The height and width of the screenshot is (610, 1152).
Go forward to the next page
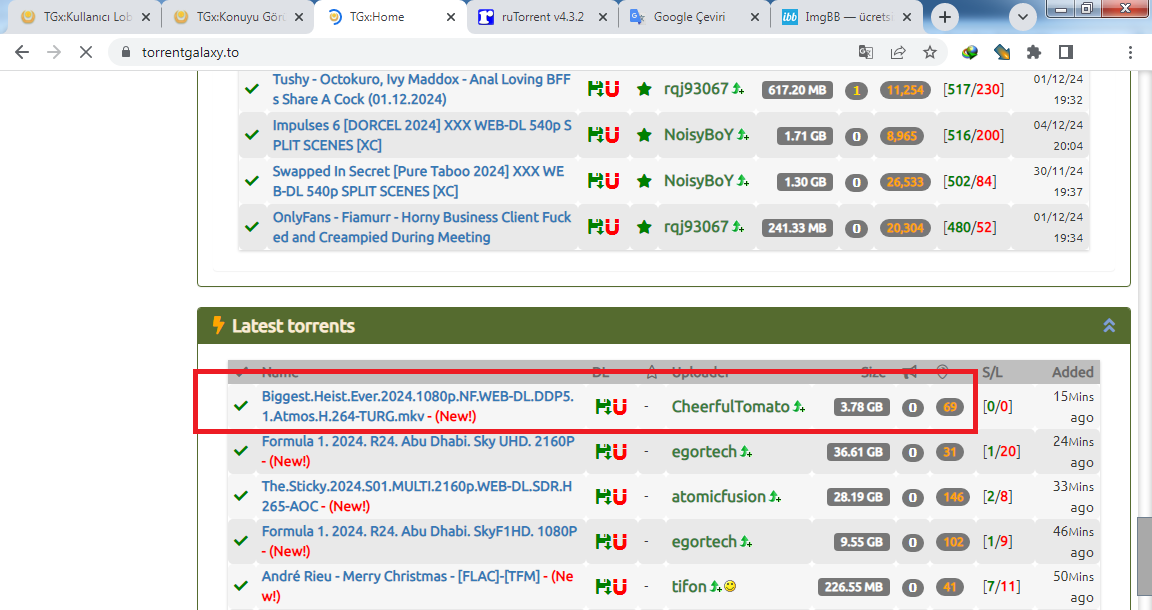[54, 52]
